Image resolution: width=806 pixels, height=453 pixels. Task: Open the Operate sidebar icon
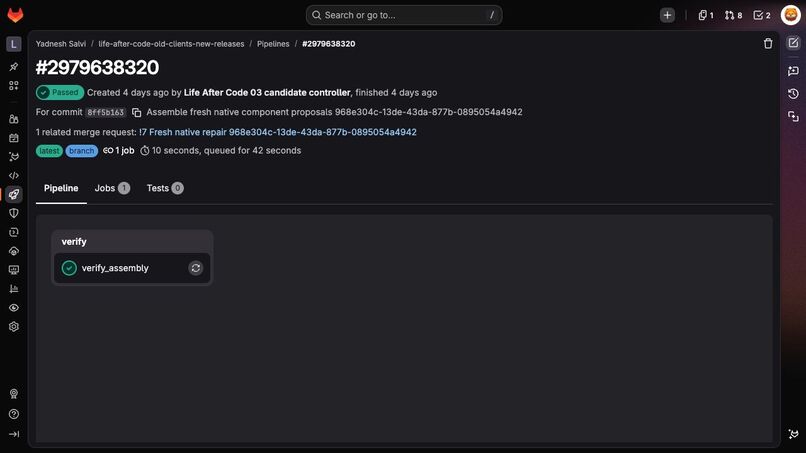pyautogui.click(x=14, y=251)
